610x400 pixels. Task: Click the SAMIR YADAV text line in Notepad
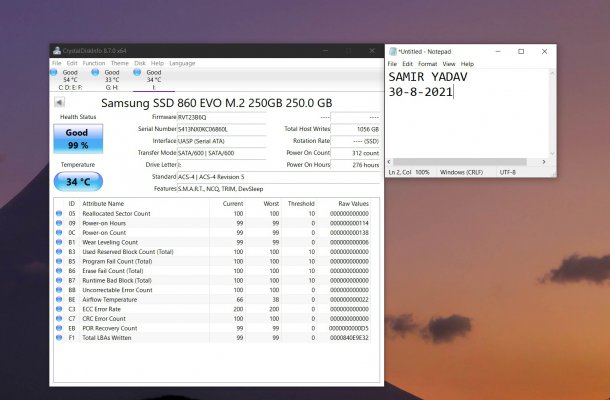click(428, 77)
